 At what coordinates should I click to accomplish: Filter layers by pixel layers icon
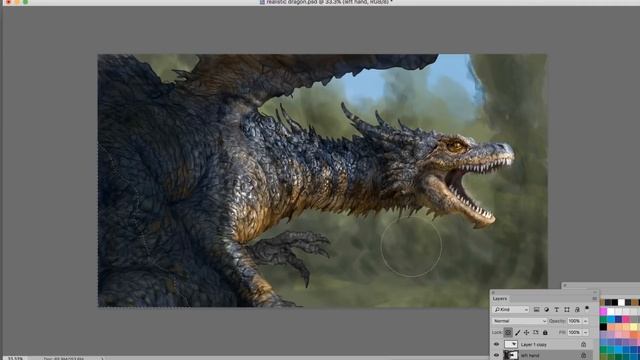[536, 310]
